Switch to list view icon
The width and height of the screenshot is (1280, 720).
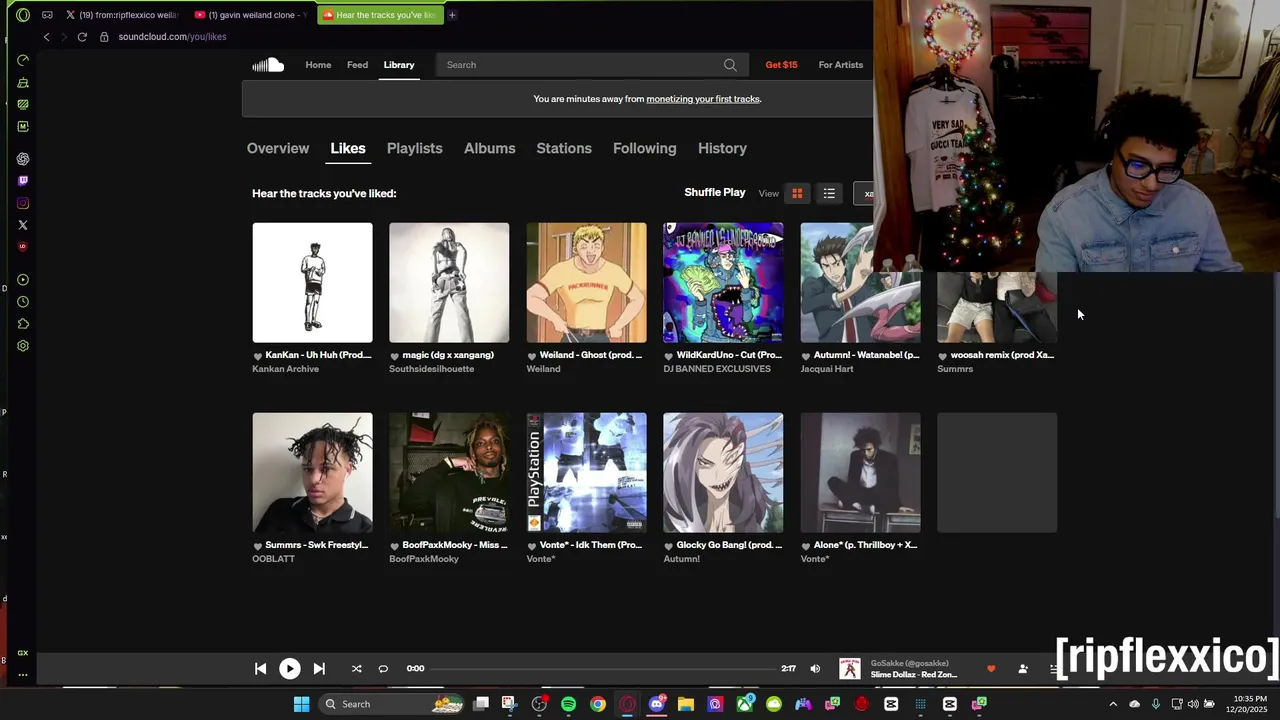pyautogui.click(x=829, y=193)
